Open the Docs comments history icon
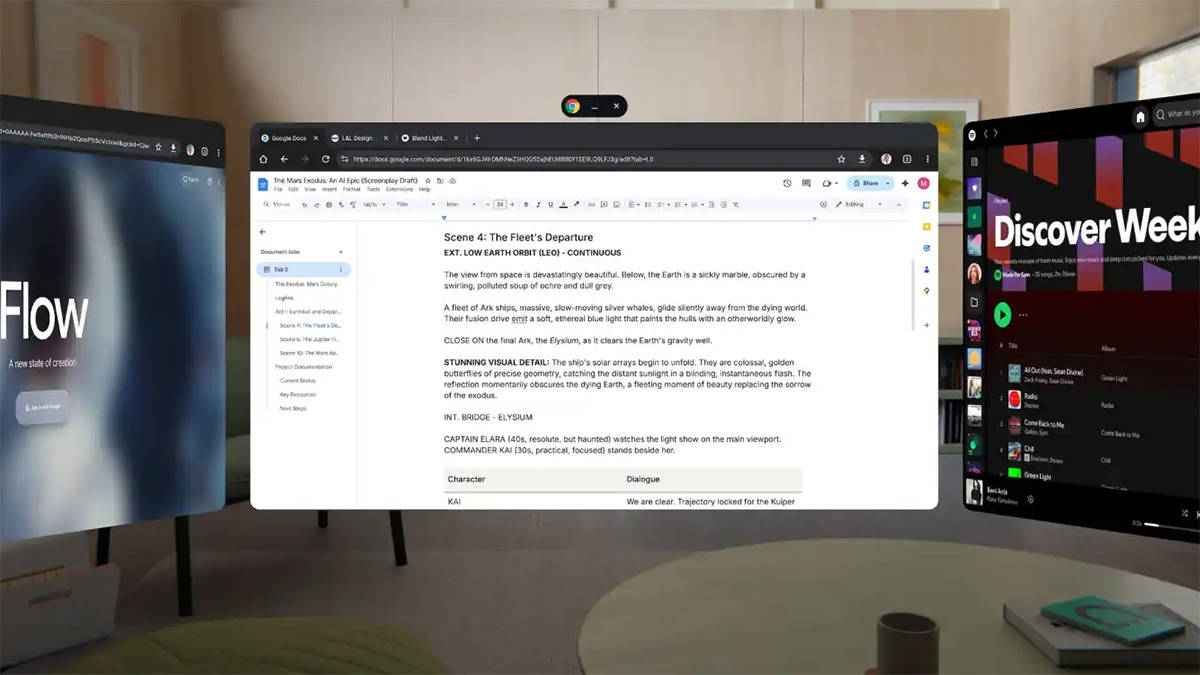The height and width of the screenshot is (675, 1200). [x=806, y=184]
